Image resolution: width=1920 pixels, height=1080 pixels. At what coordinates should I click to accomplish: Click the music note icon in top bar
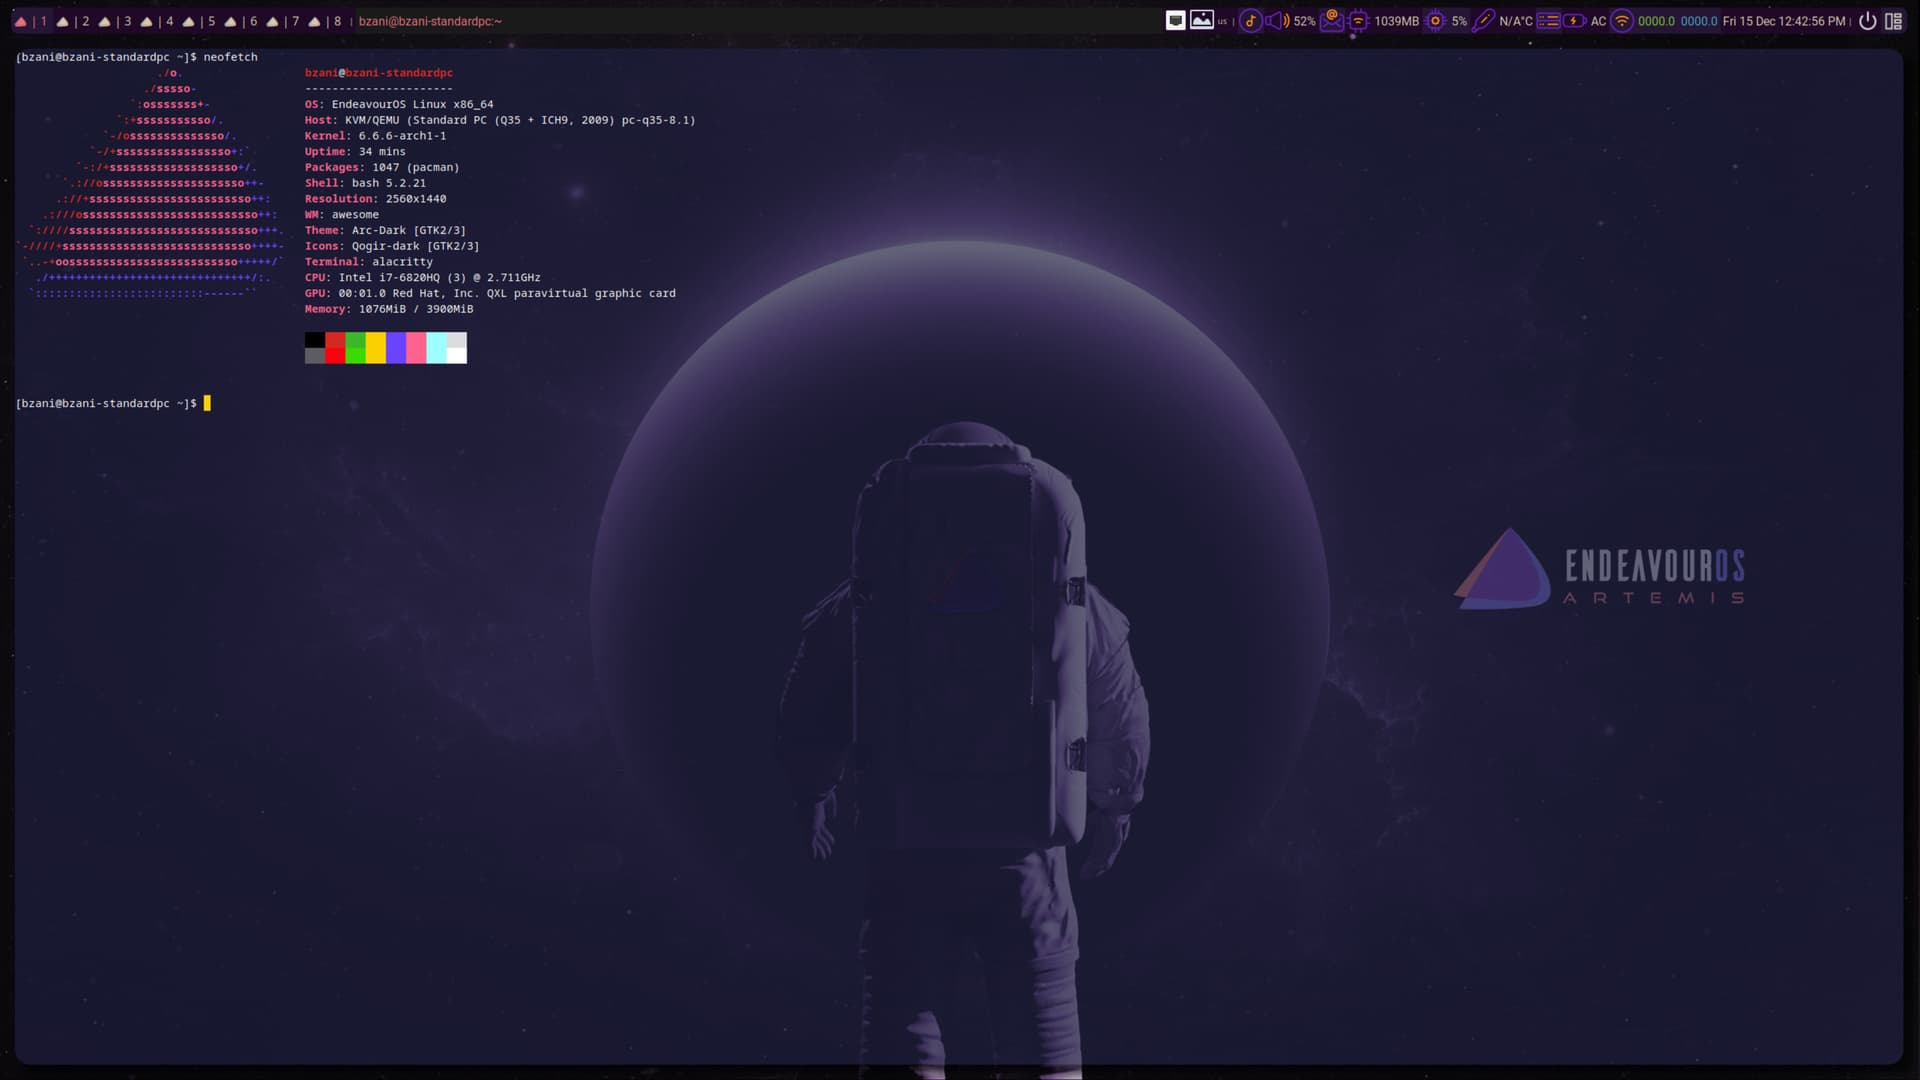1250,21
